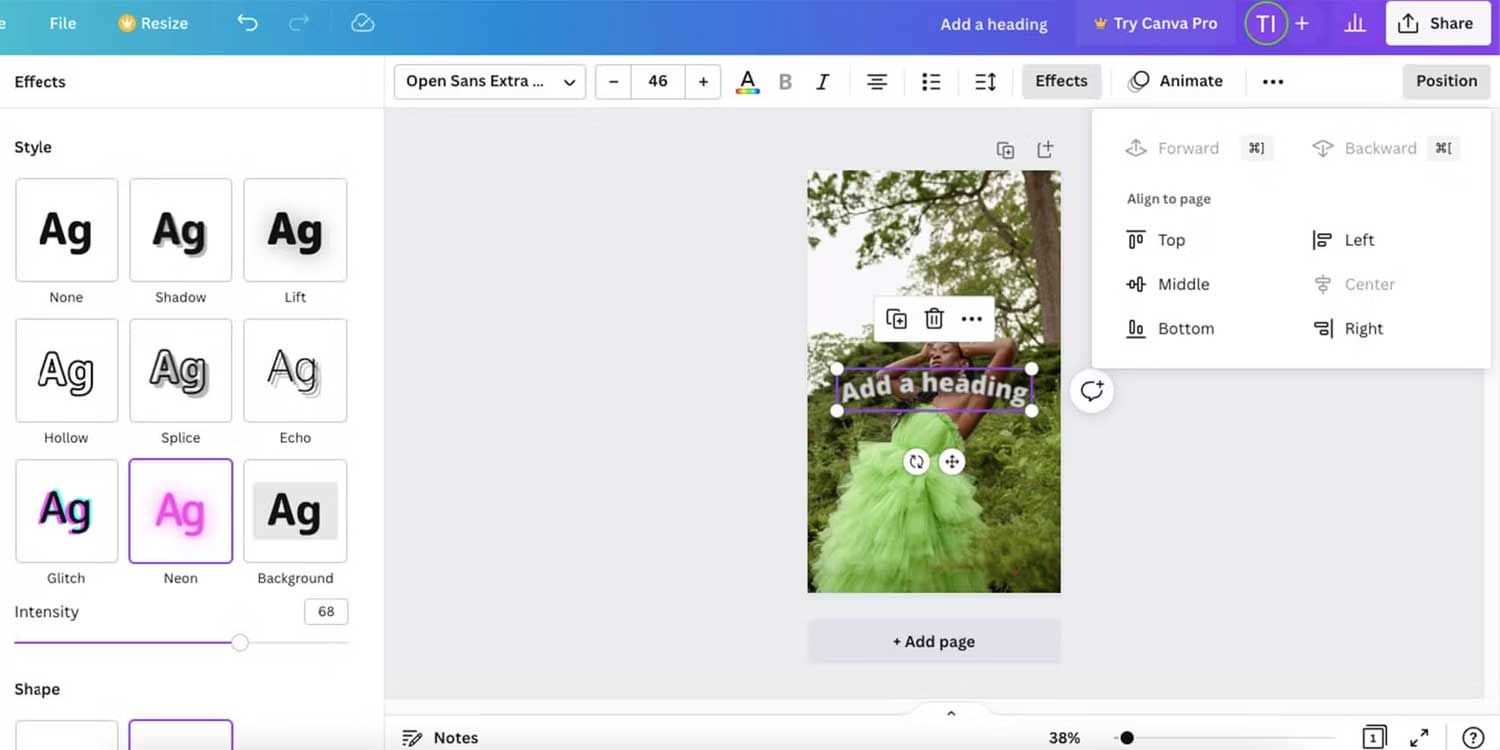Image resolution: width=1500 pixels, height=750 pixels.
Task: Expand the toolbar overflow menu
Action: pos(1272,81)
